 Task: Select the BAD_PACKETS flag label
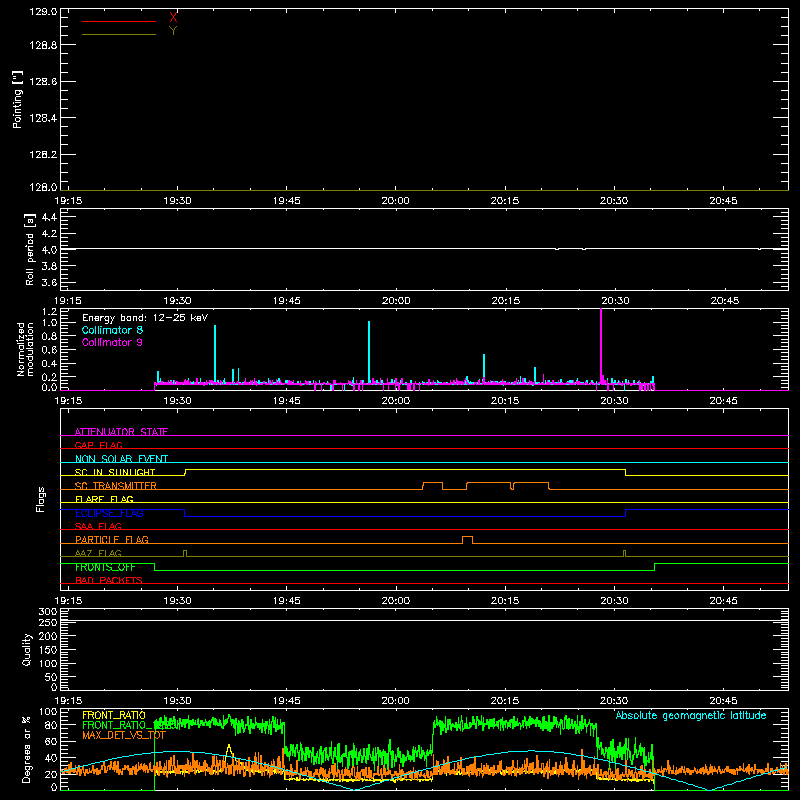tap(109, 580)
